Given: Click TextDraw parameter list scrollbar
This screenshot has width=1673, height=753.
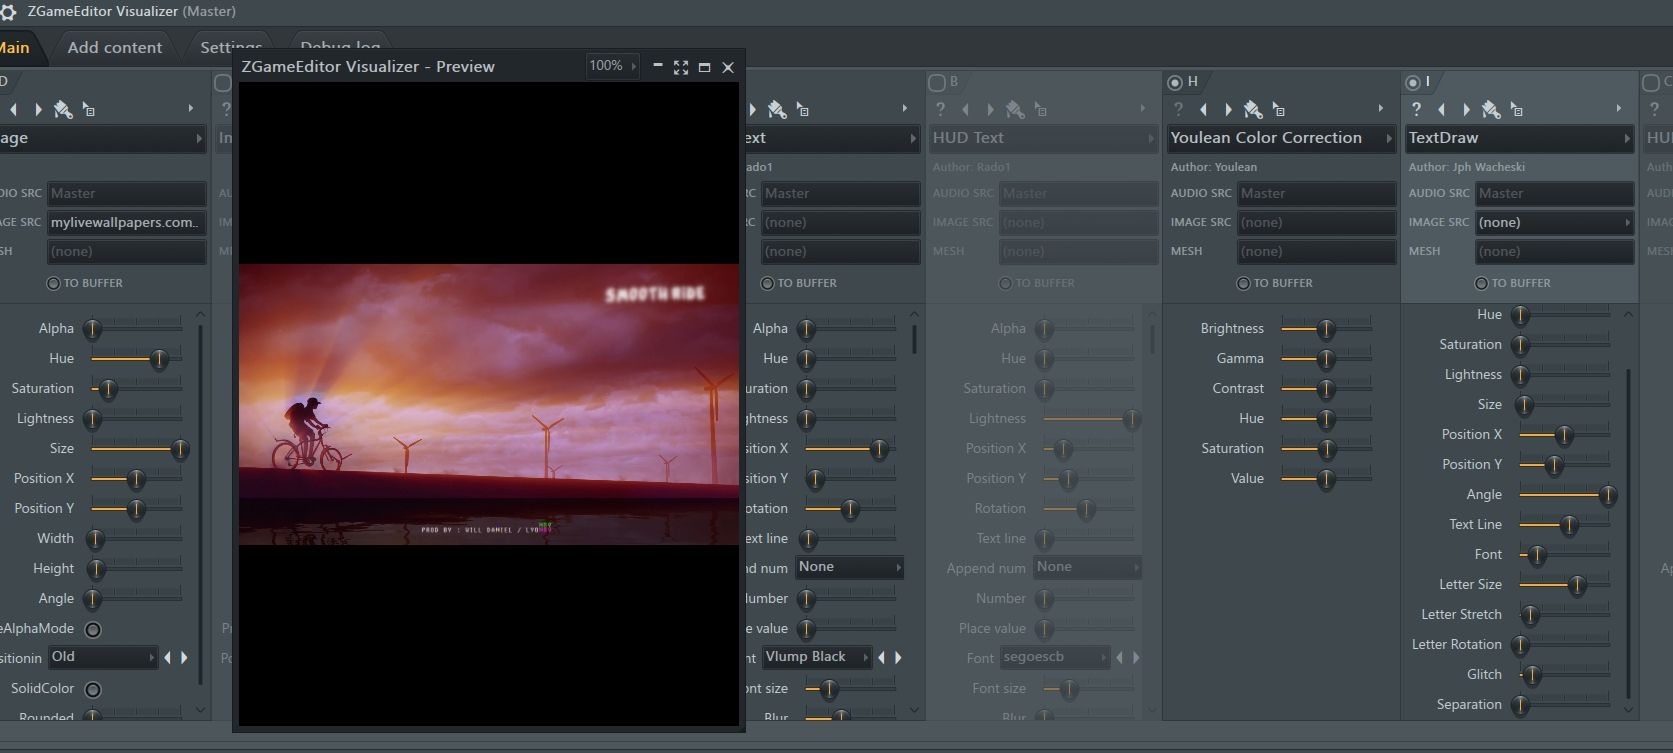Looking at the screenshot, I should click(x=1629, y=532).
